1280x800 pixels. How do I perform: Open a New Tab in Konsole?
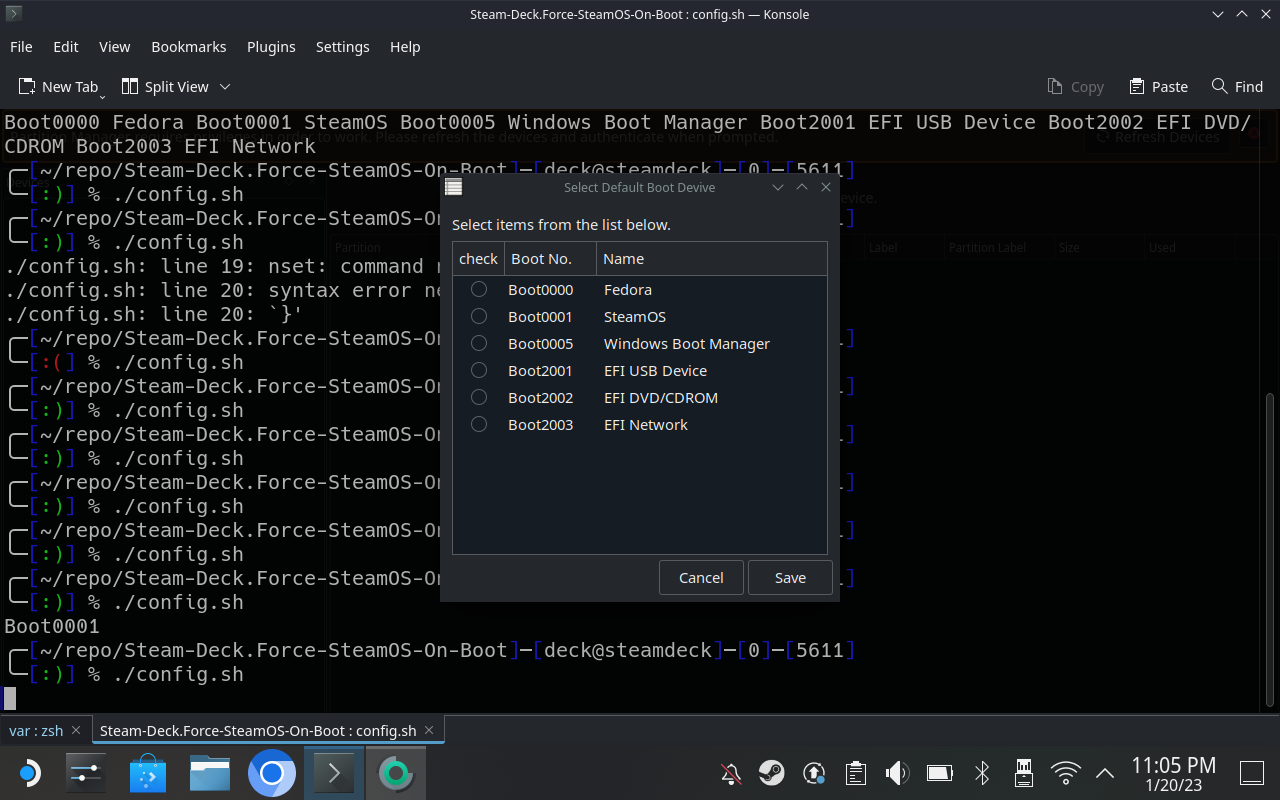tap(59, 87)
